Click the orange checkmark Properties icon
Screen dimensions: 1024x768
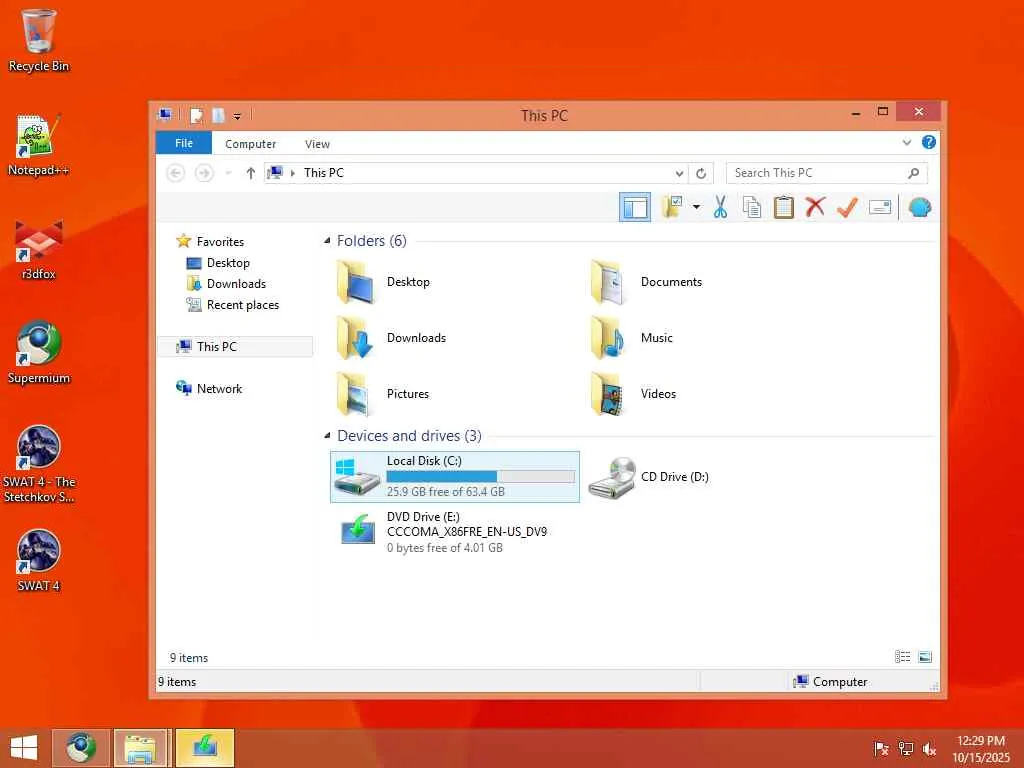click(847, 207)
